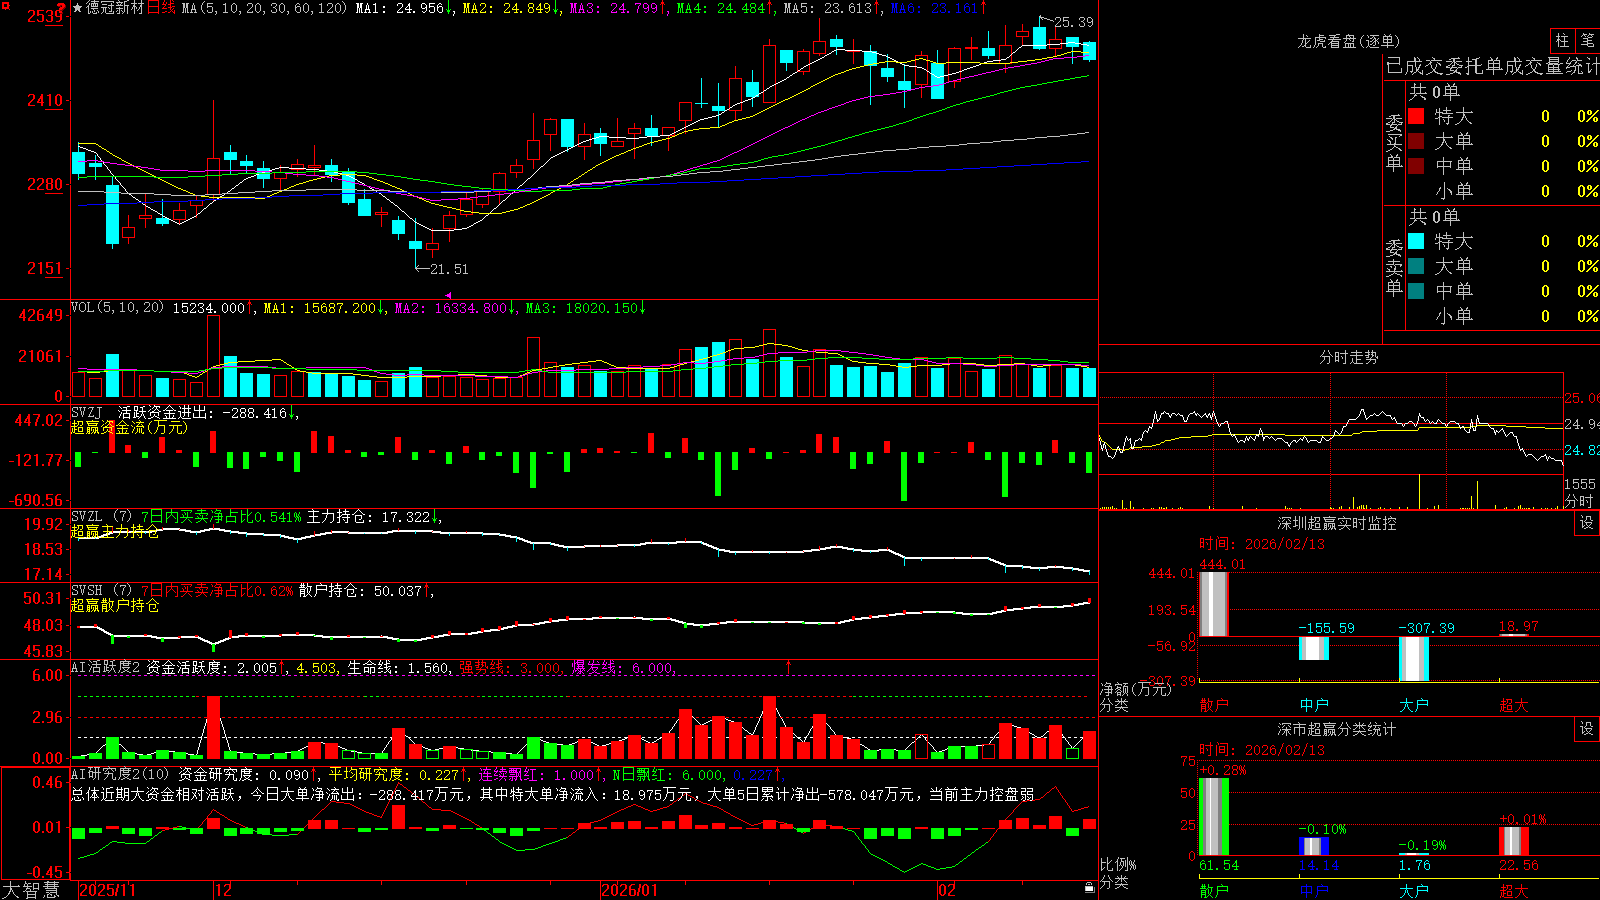Click the VOL(5,10,20) indicator label
1600x900 pixels.
117,308
